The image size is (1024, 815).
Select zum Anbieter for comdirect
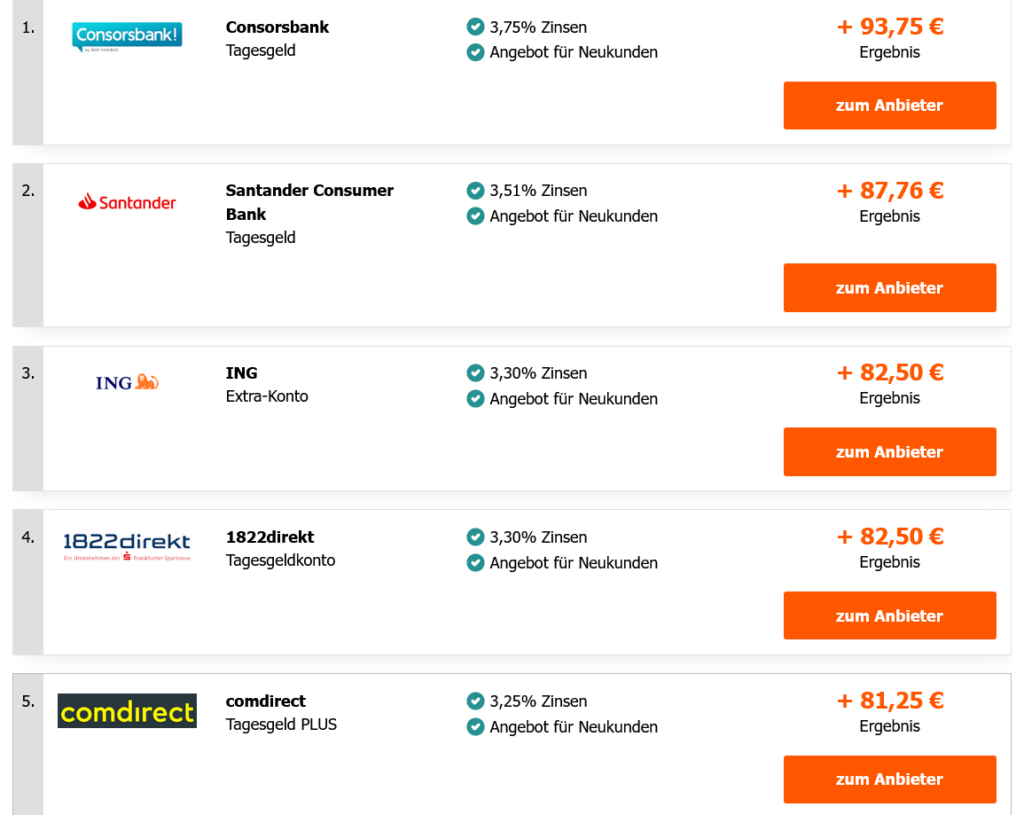click(889, 779)
